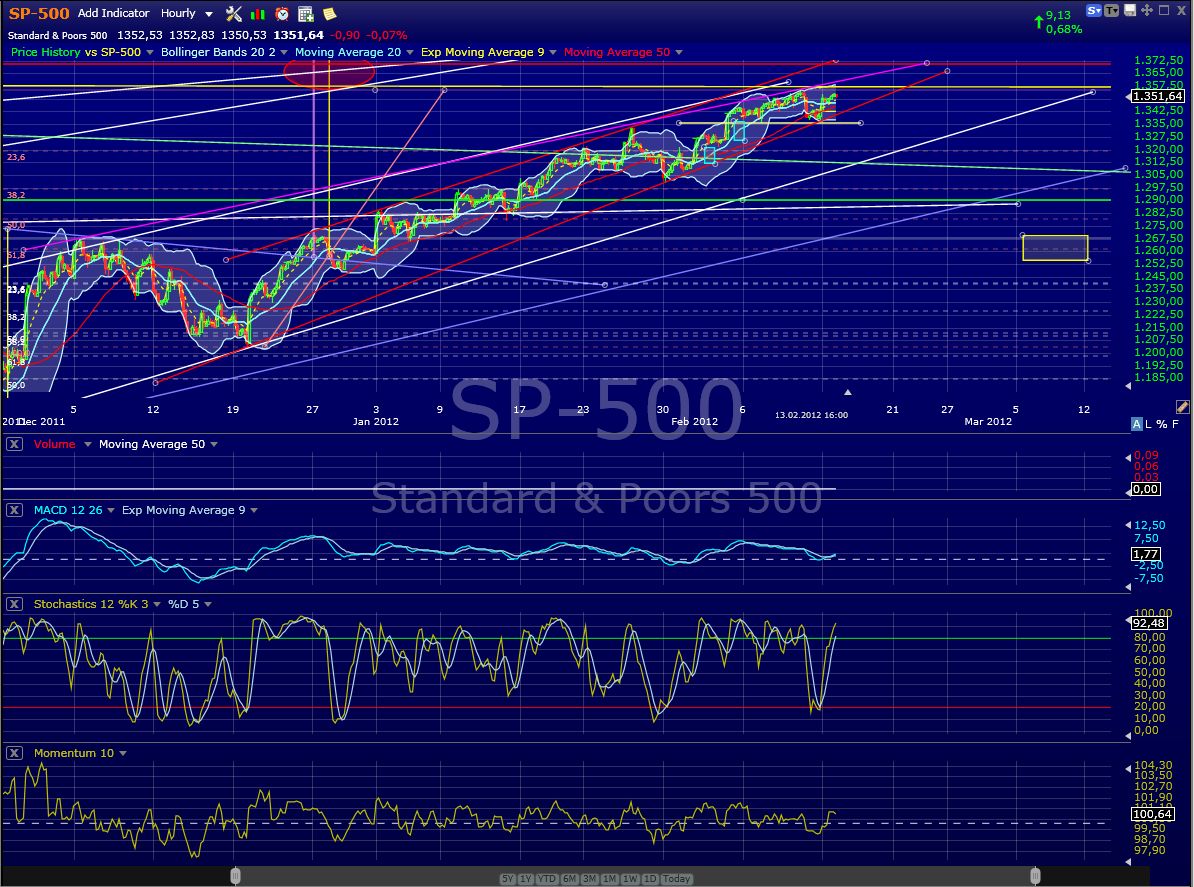Open the chart settings wrench-and-screwdriver icon

point(234,14)
